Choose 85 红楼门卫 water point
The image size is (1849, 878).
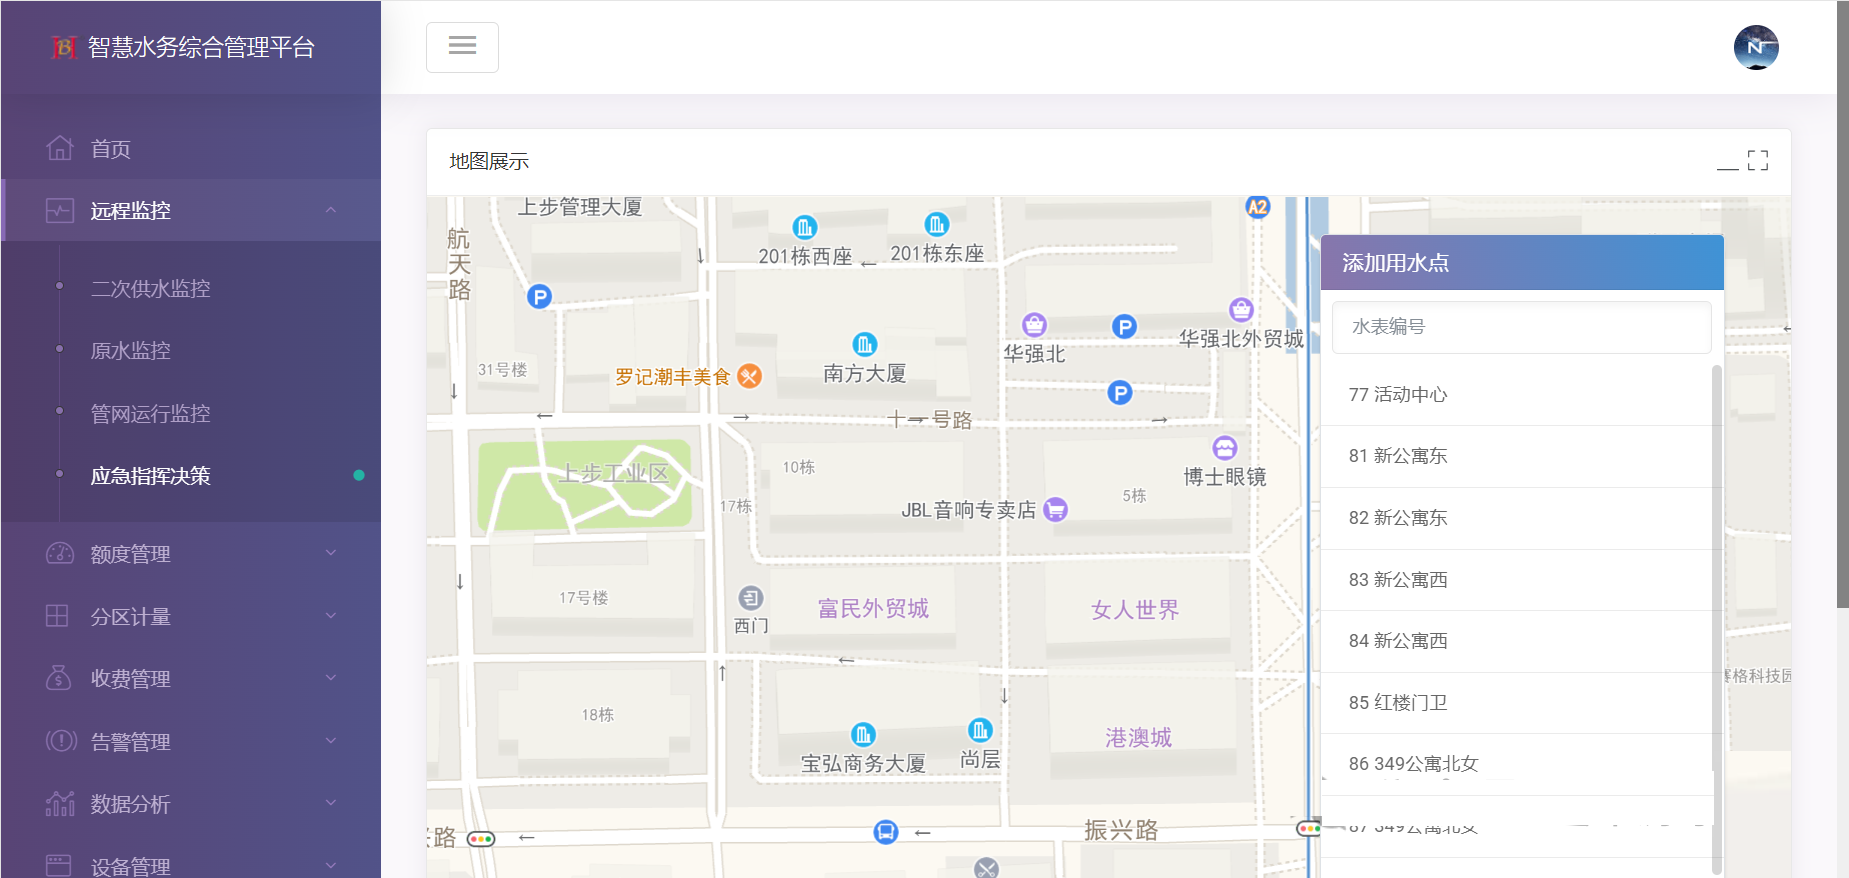(1397, 703)
